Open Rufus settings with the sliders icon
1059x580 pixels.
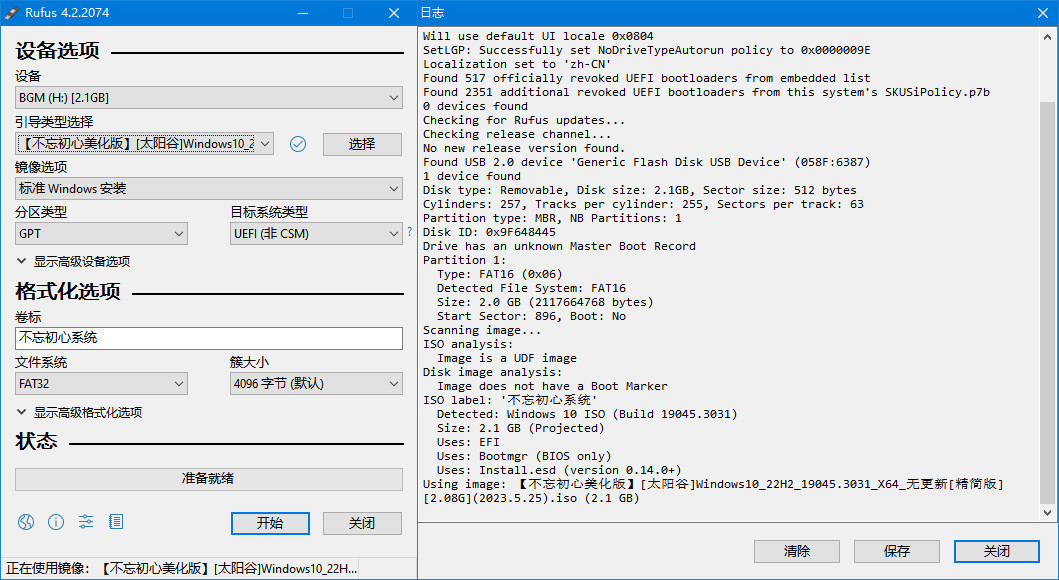tap(85, 522)
